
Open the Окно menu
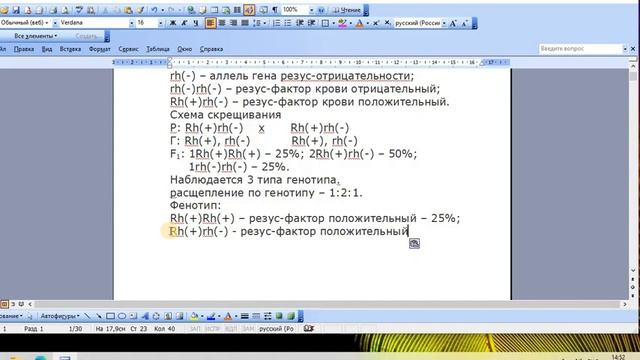pos(184,49)
